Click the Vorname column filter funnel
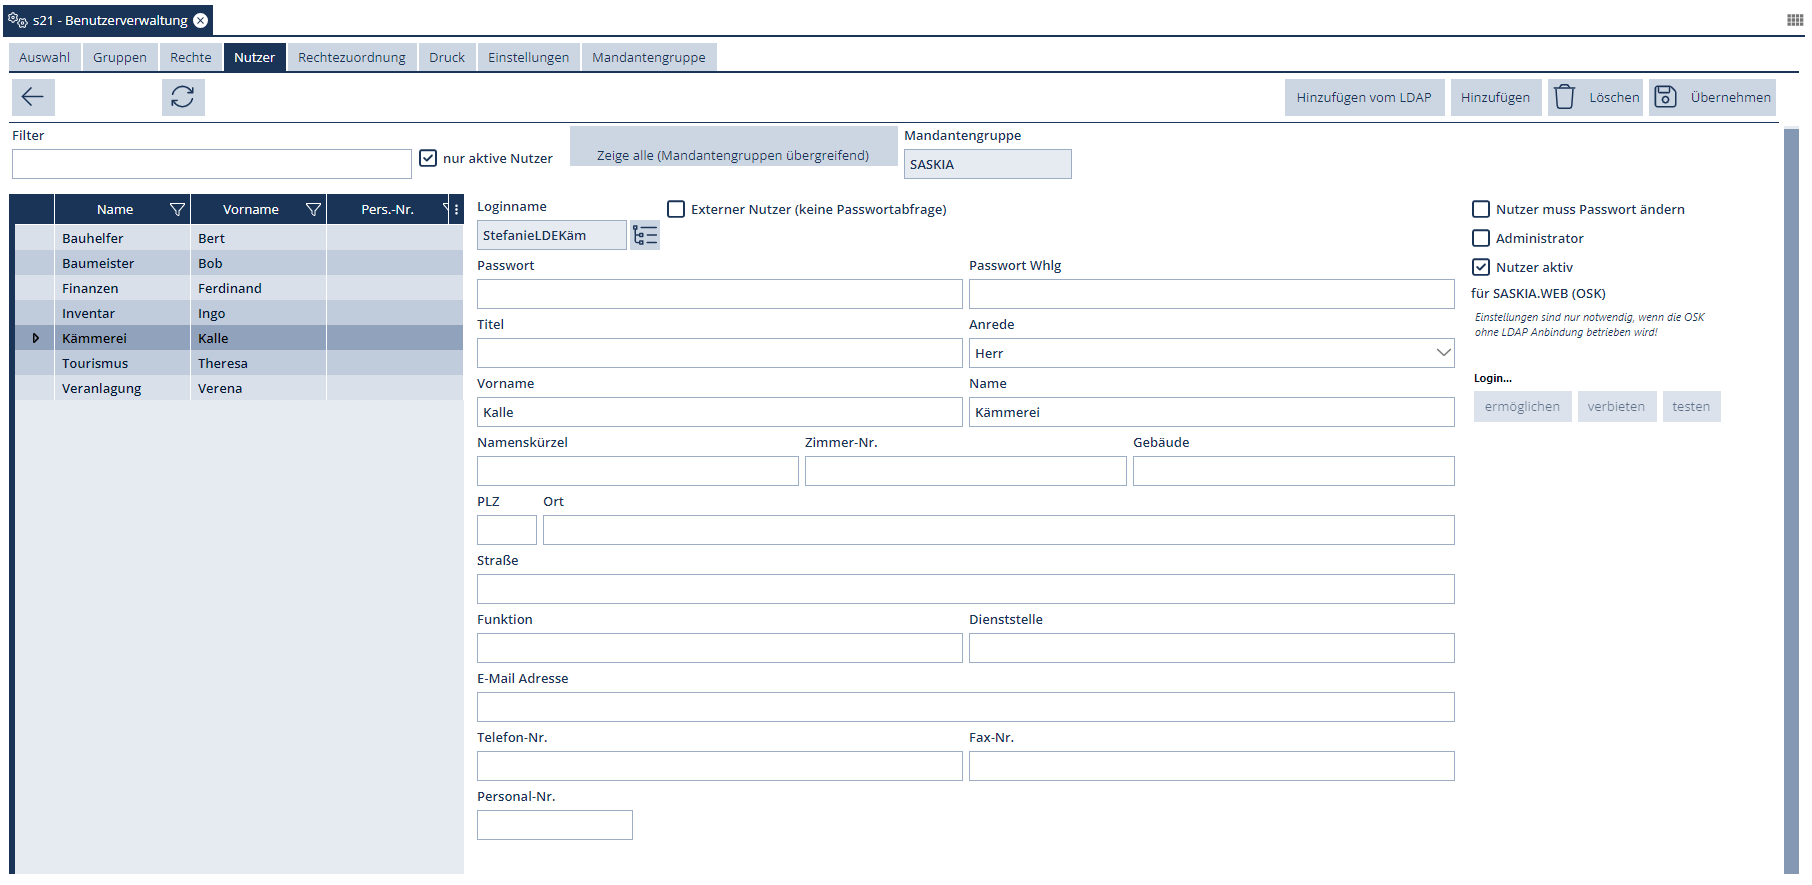 [313, 210]
